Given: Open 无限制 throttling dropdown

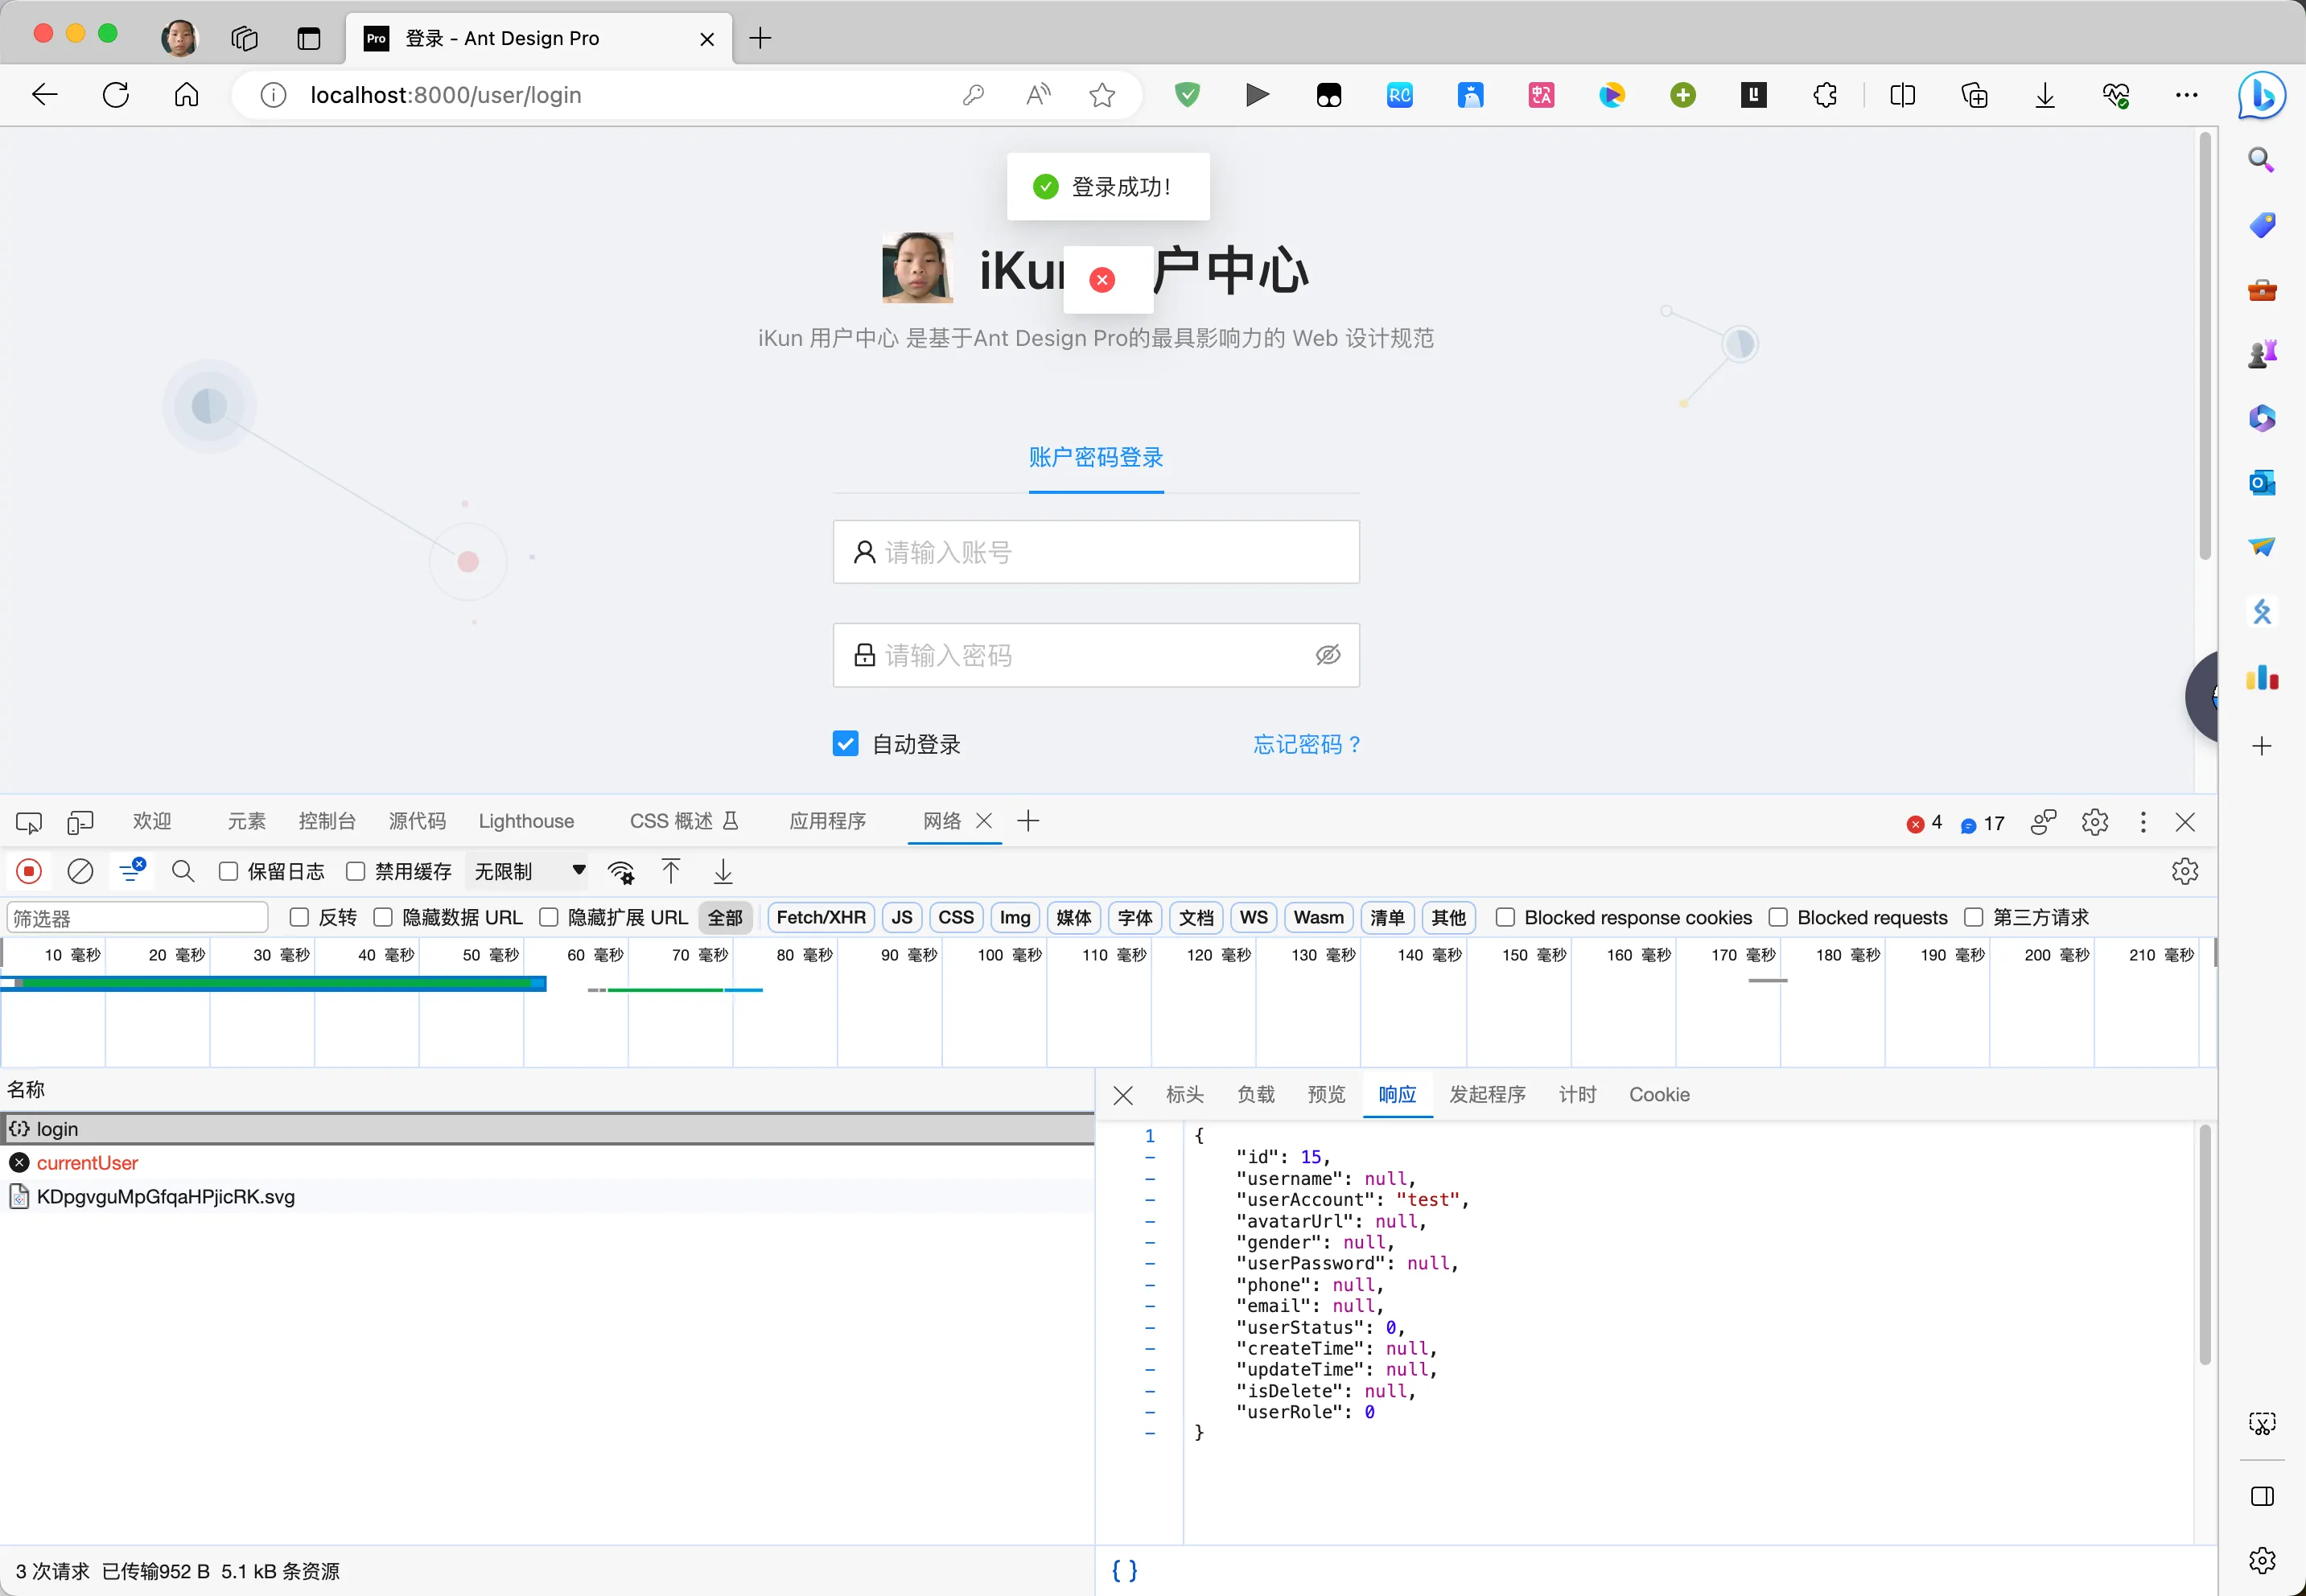Looking at the screenshot, I should point(530,872).
